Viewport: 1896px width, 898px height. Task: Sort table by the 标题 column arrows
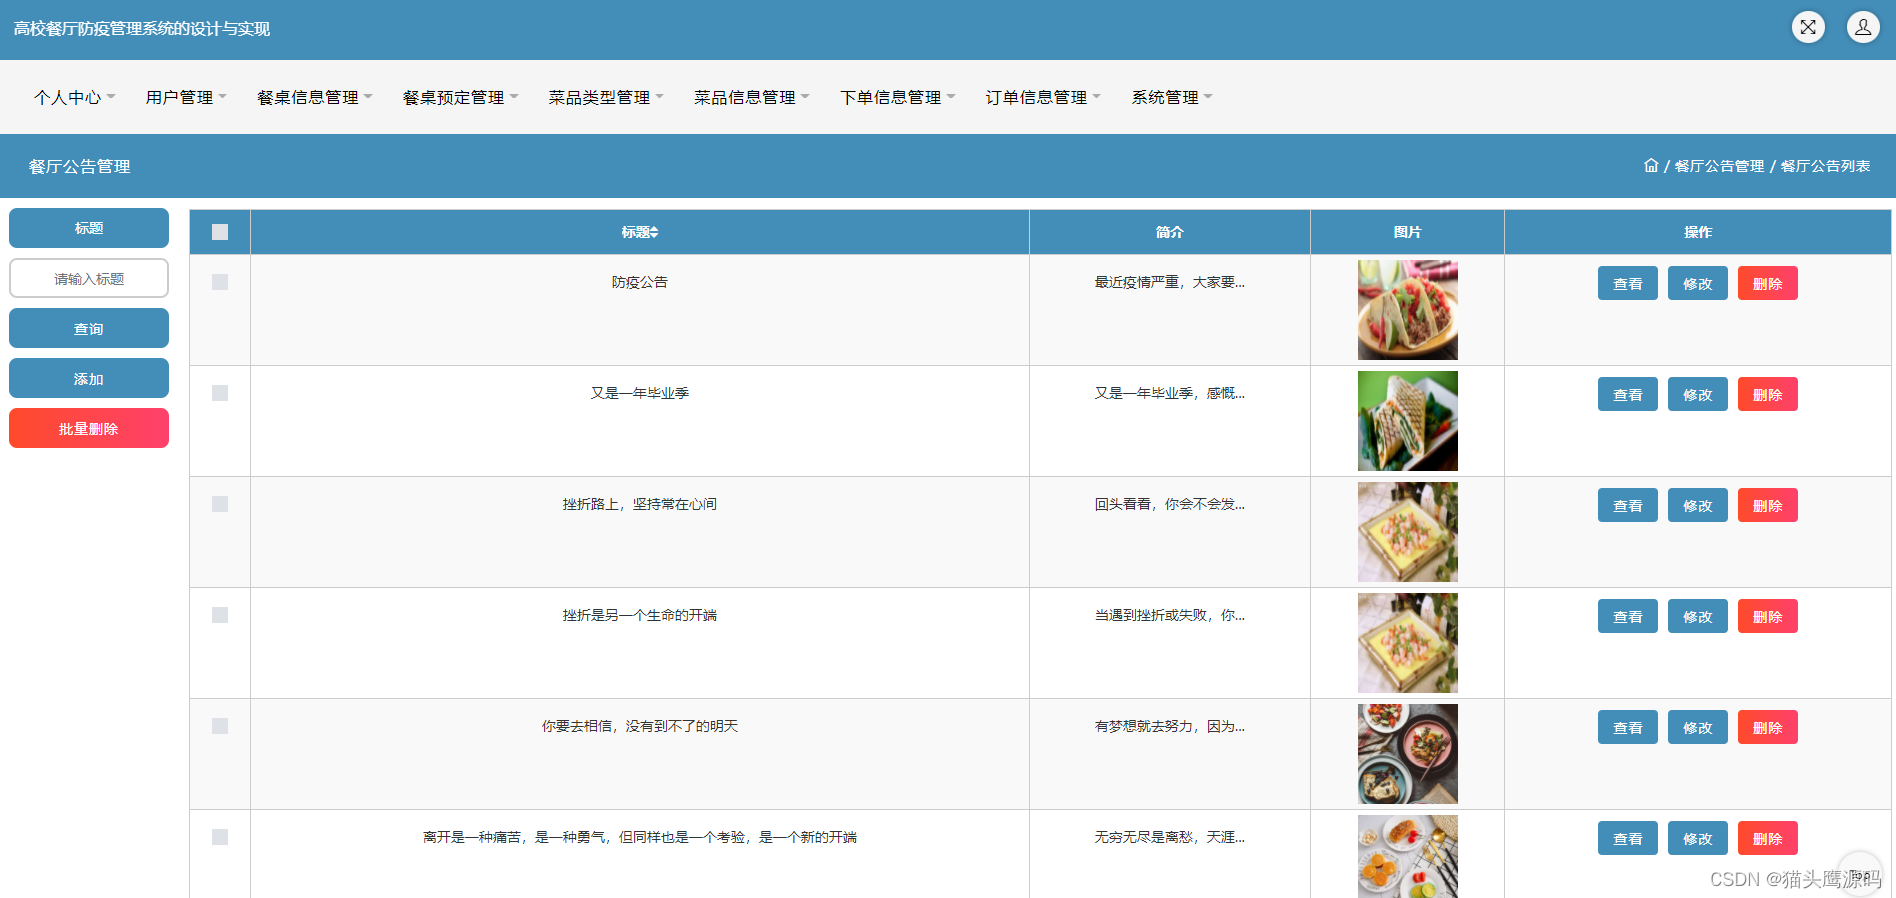coord(654,232)
